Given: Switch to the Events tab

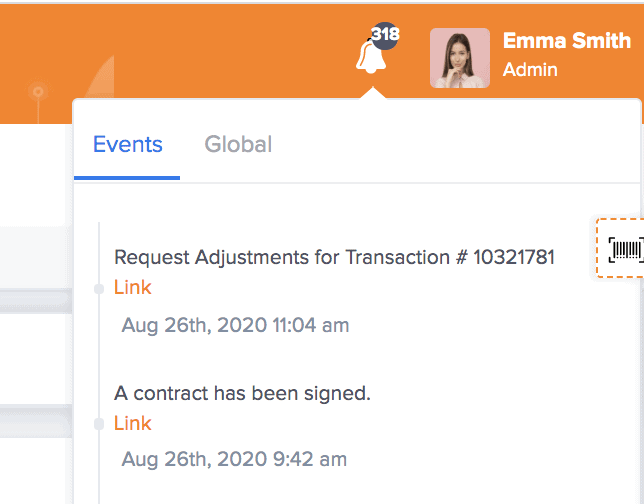Looking at the screenshot, I should click(x=128, y=144).
